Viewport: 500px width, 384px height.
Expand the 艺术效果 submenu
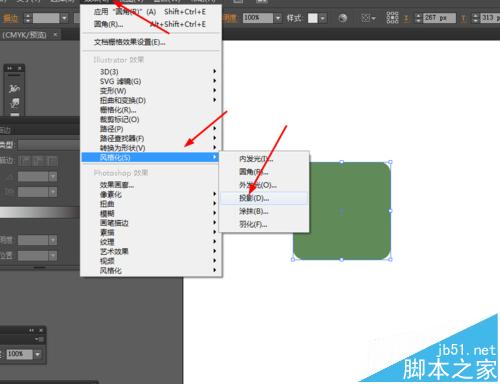click(150, 251)
